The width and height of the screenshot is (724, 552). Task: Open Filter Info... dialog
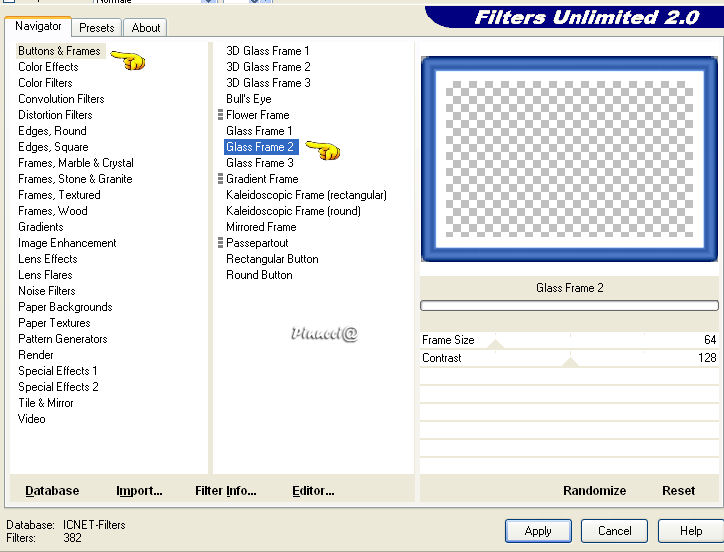226,491
